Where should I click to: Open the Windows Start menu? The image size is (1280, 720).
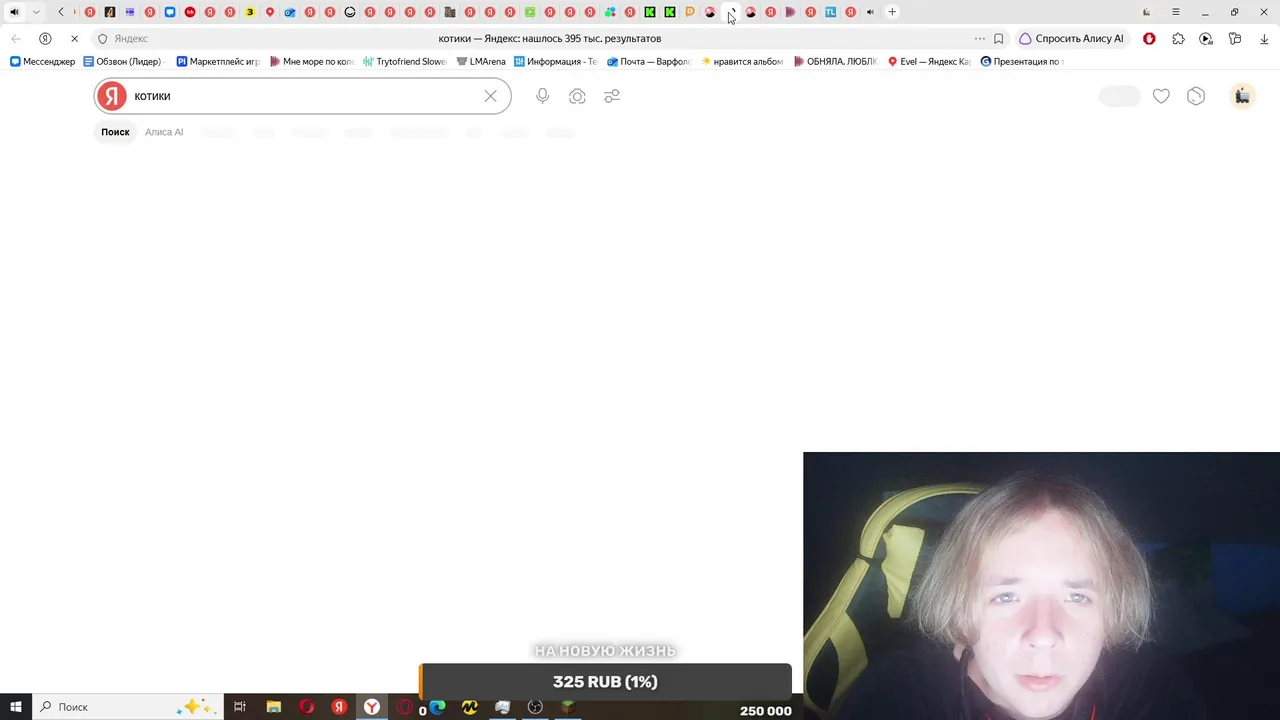[x=16, y=707]
